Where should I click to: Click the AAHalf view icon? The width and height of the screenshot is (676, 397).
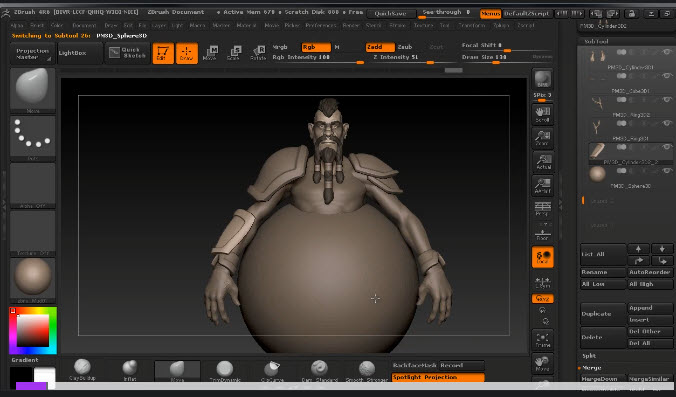(542, 186)
